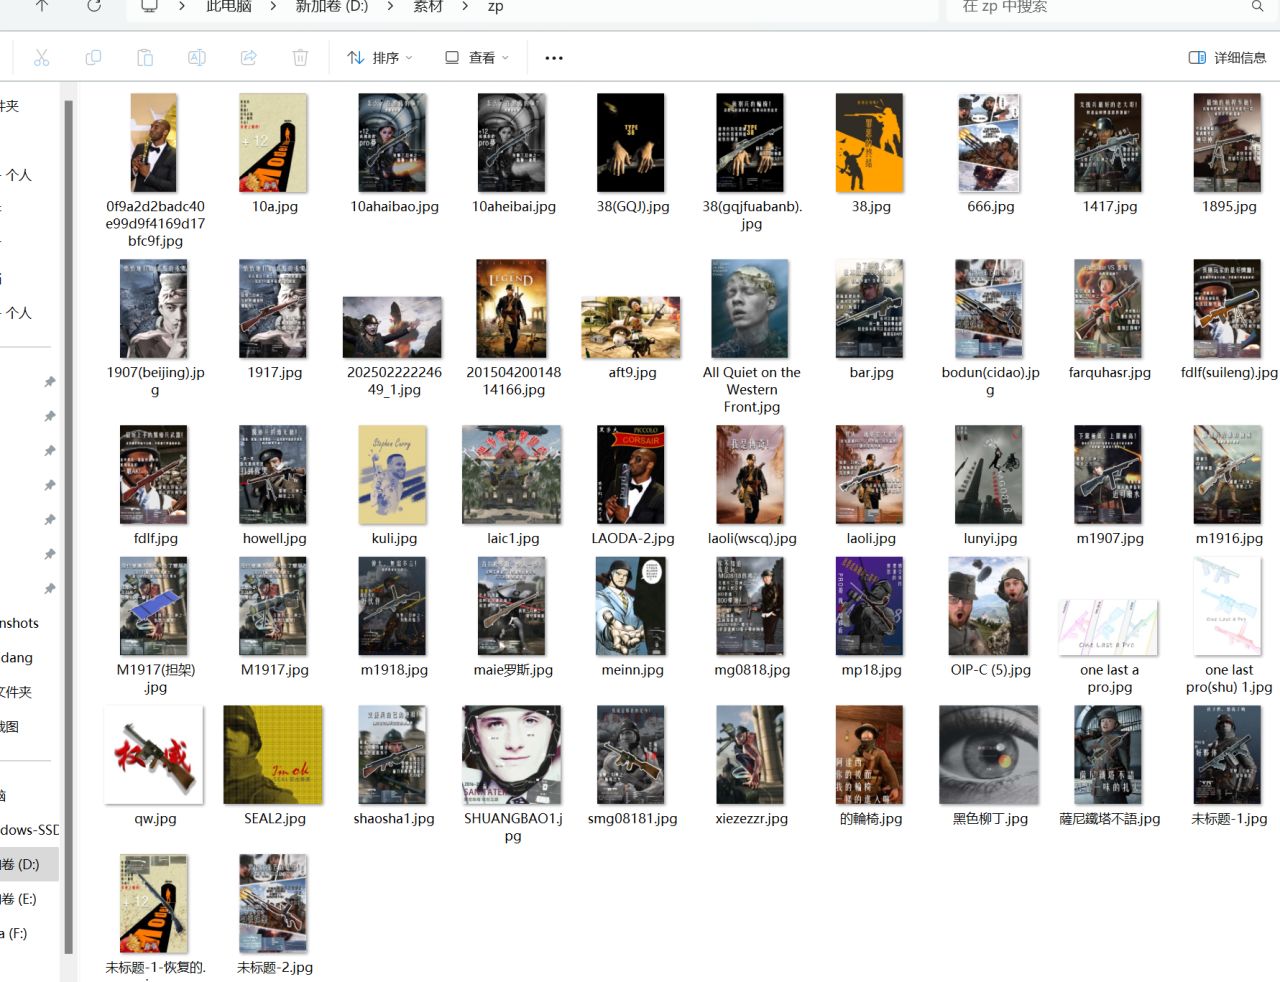Select file 38.jpg orange thumbnail
Image resolution: width=1280 pixels, height=982 pixels.
click(871, 155)
